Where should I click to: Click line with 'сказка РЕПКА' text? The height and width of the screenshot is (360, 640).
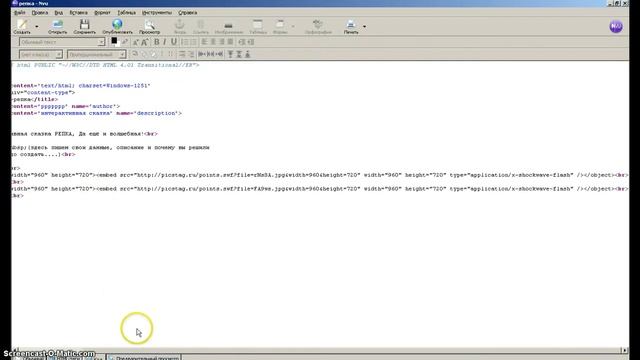tap(84, 134)
